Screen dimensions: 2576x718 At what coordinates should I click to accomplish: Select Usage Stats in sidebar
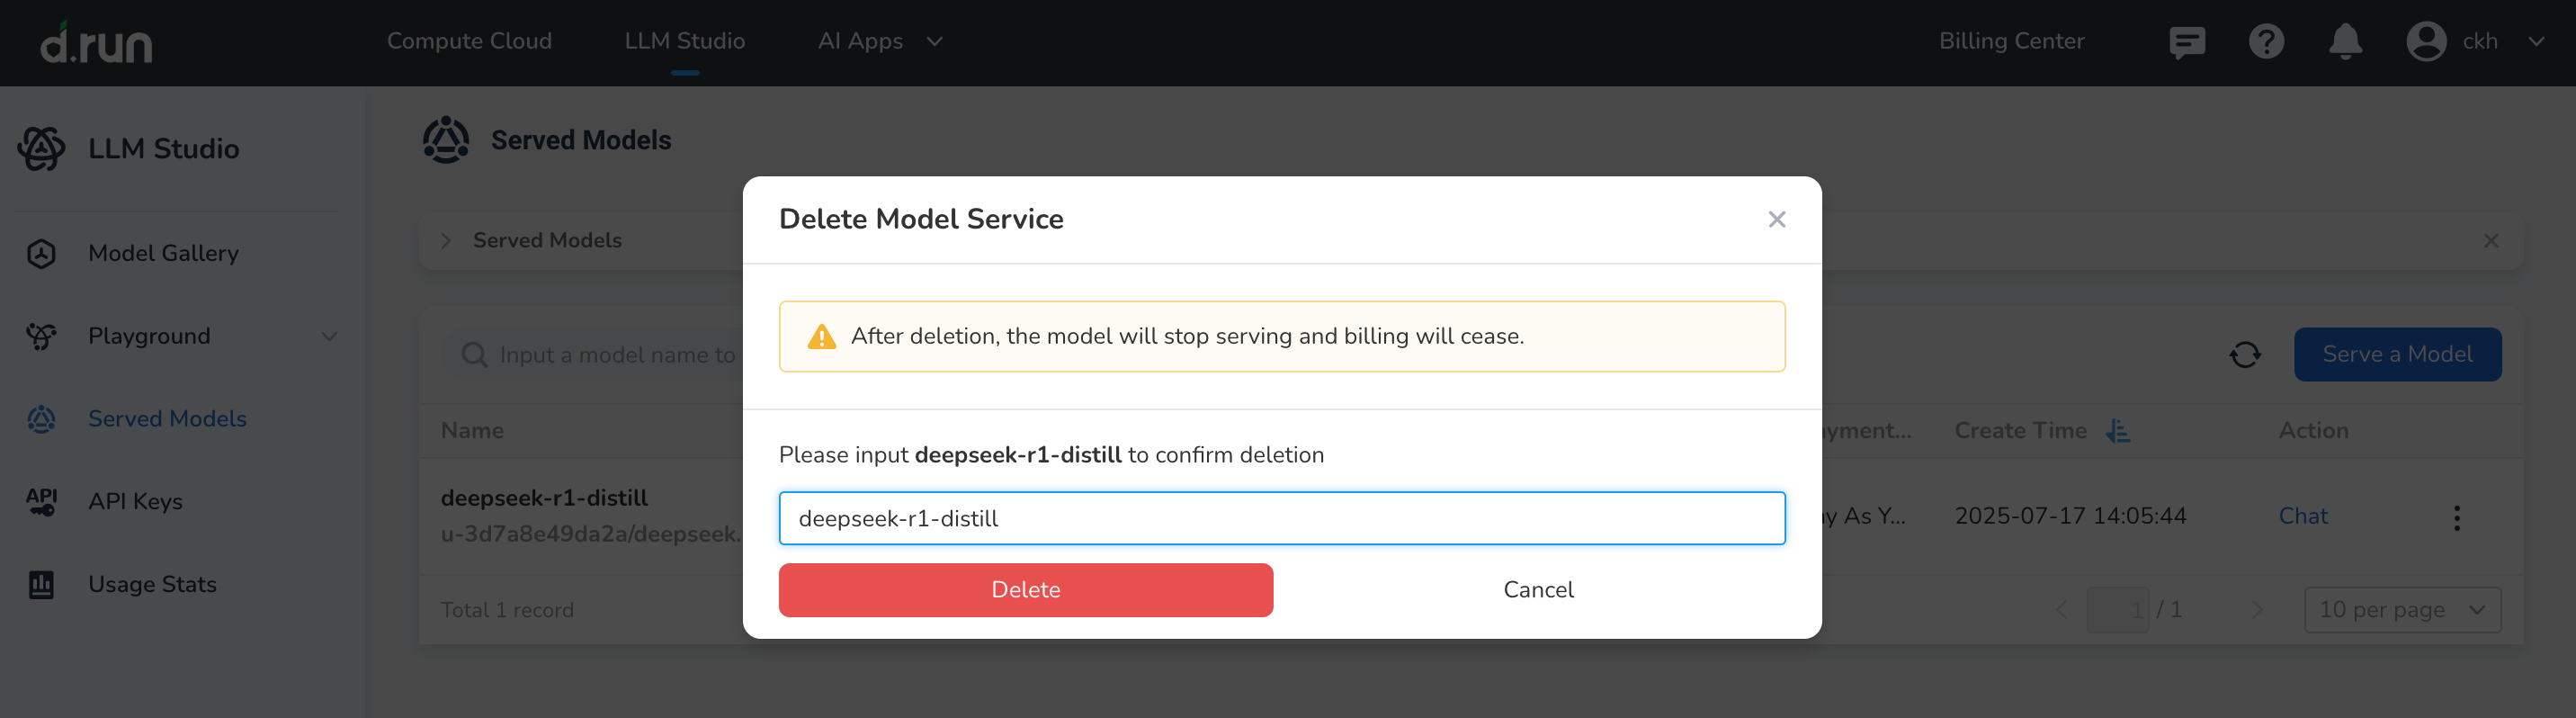point(152,584)
